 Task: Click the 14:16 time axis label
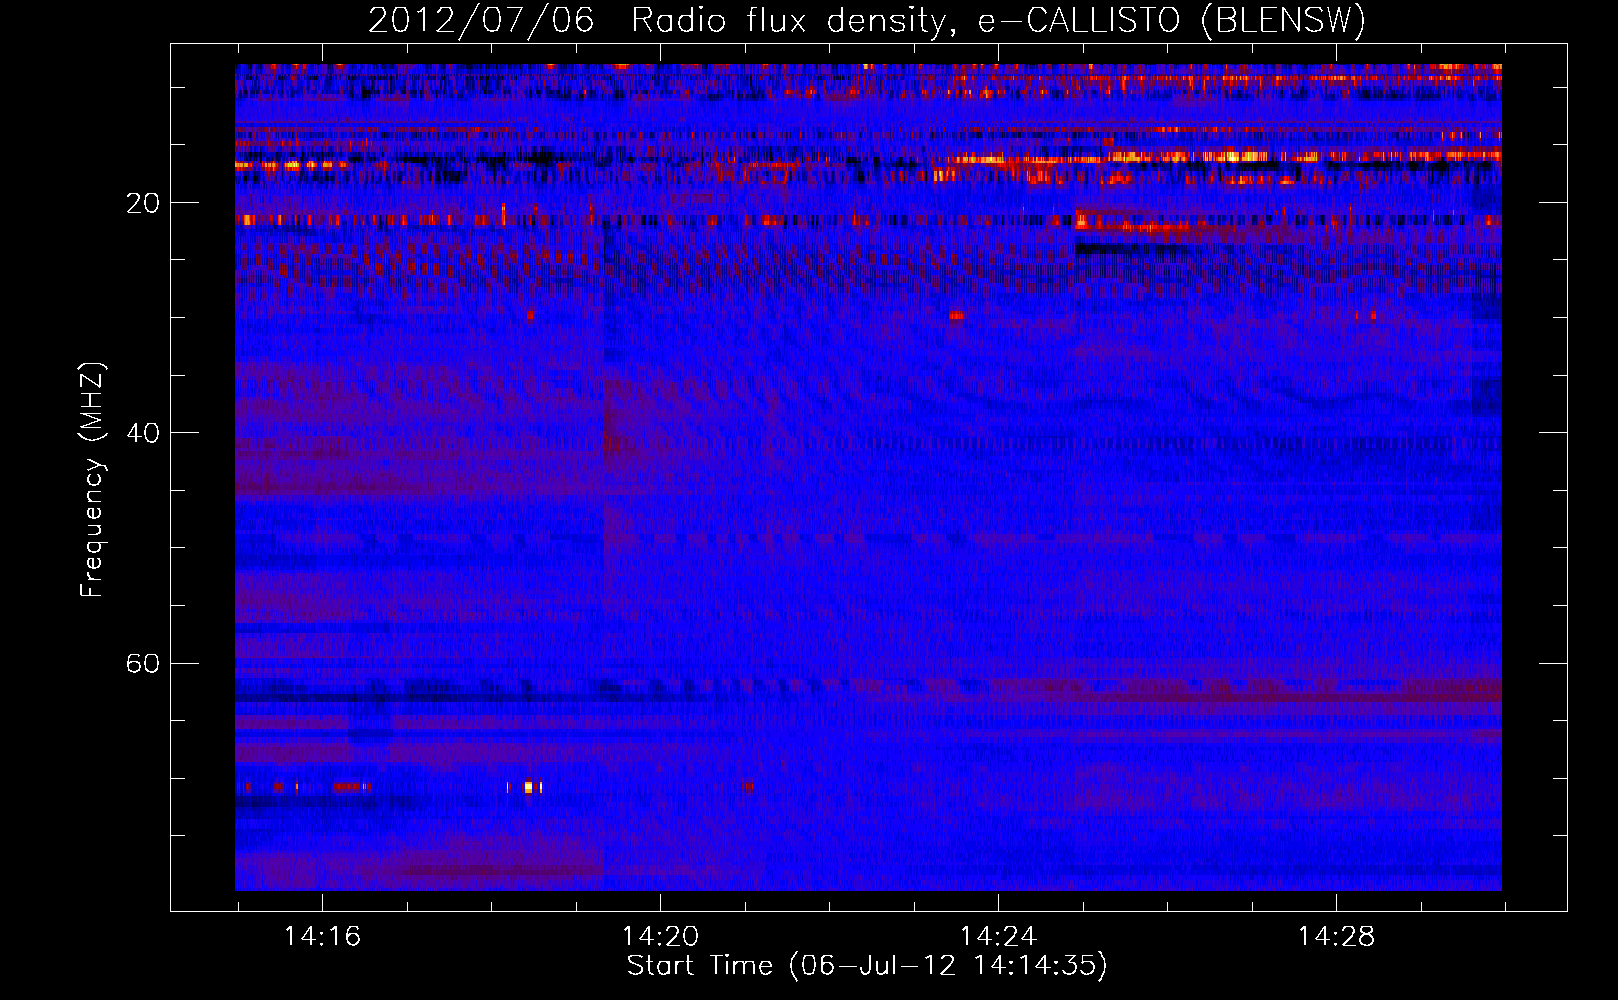[x=322, y=937]
